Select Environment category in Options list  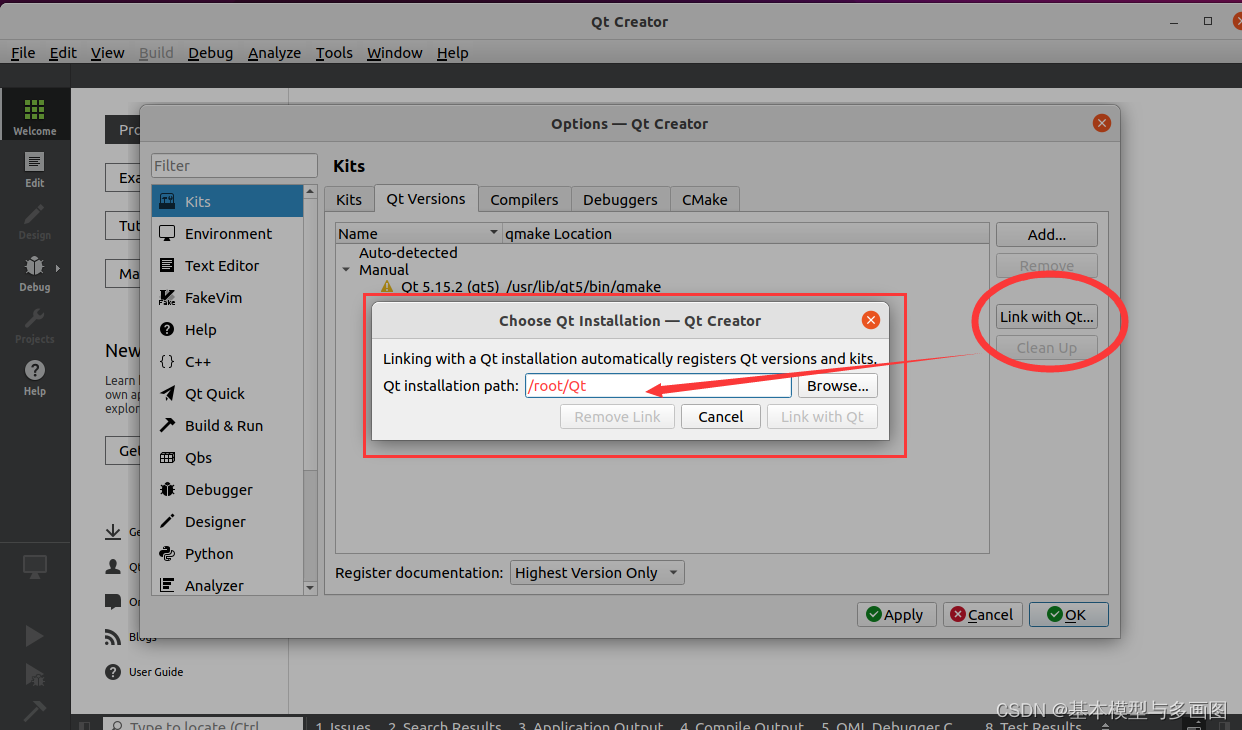tap(227, 233)
